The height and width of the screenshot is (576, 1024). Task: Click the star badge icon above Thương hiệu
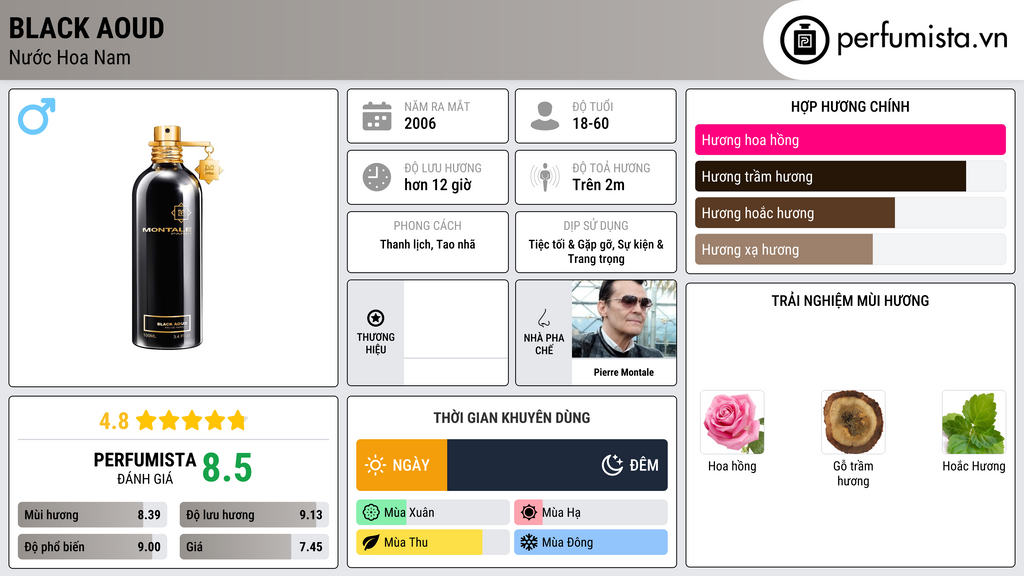pyautogui.click(x=376, y=318)
